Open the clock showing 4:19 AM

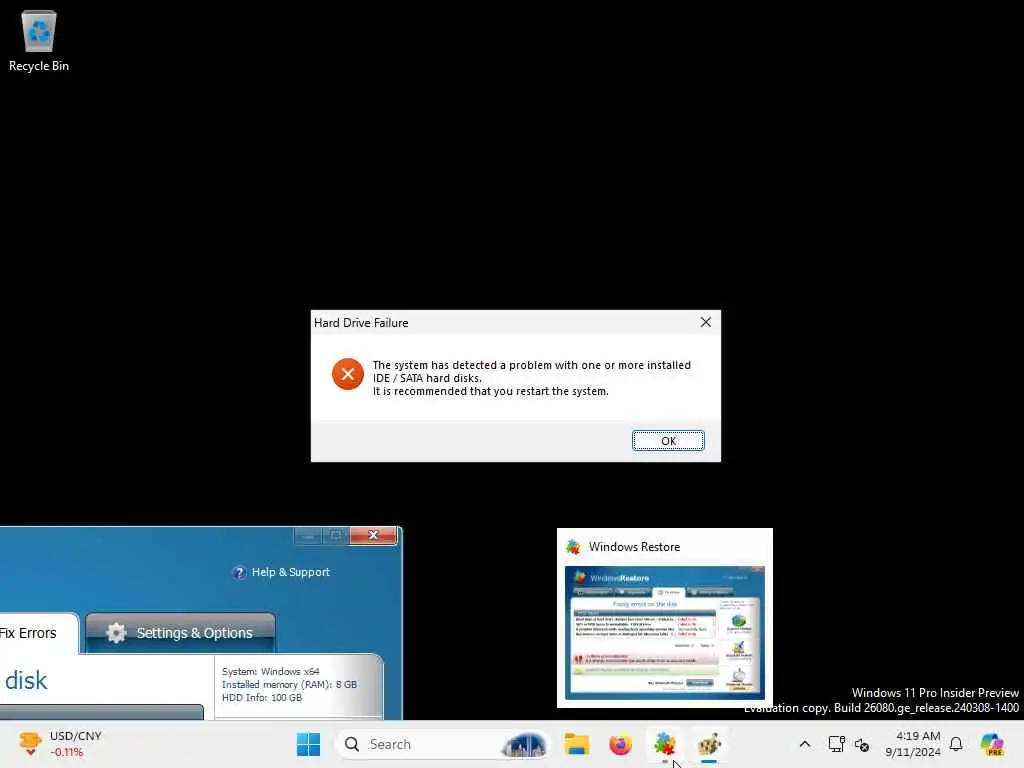click(x=913, y=744)
